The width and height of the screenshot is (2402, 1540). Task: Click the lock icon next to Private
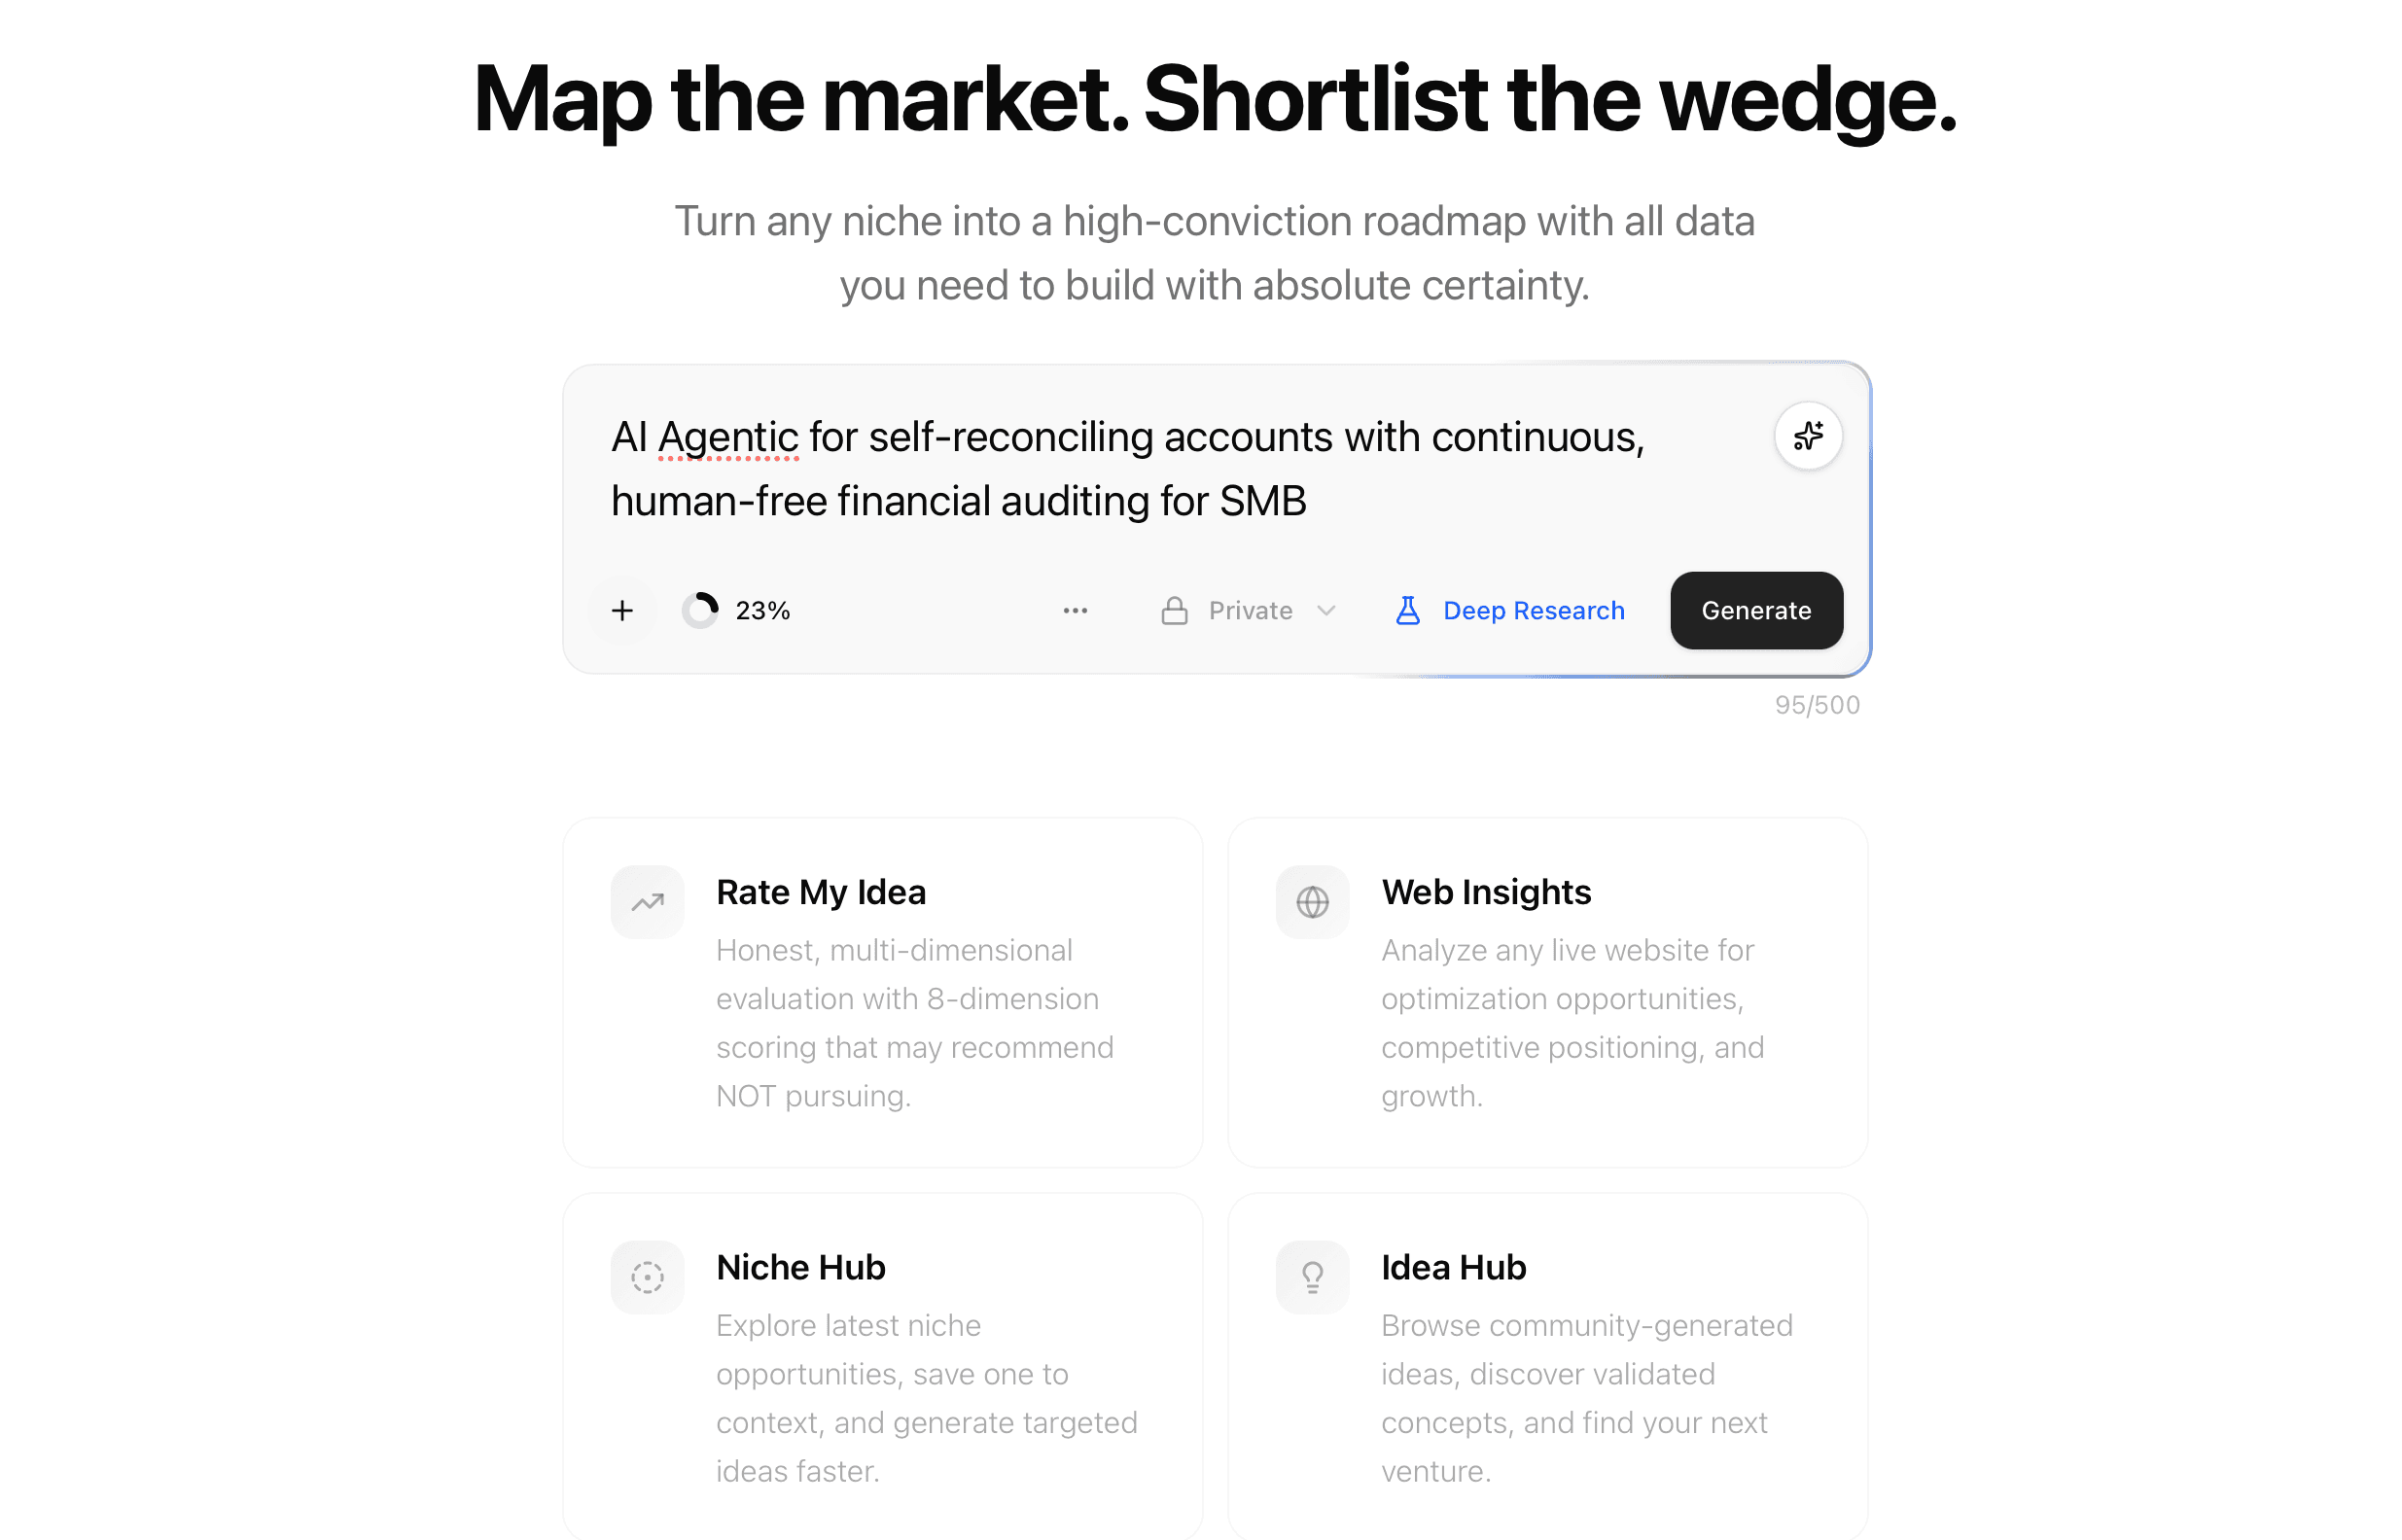coord(1175,610)
